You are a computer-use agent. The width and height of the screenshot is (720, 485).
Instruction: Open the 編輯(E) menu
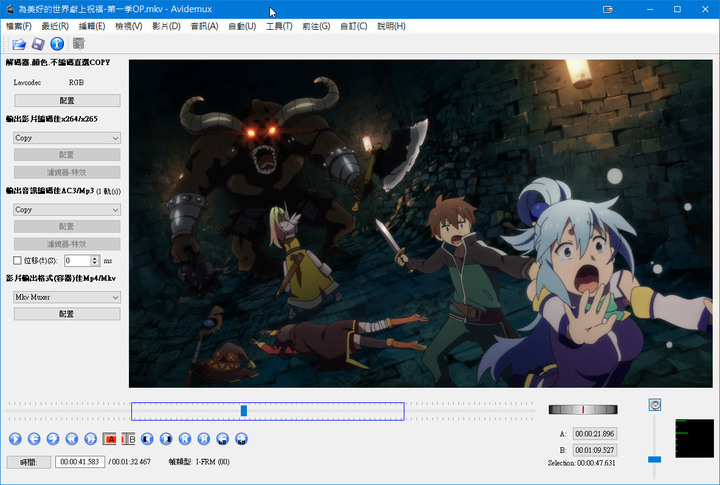tap(92, 26)
